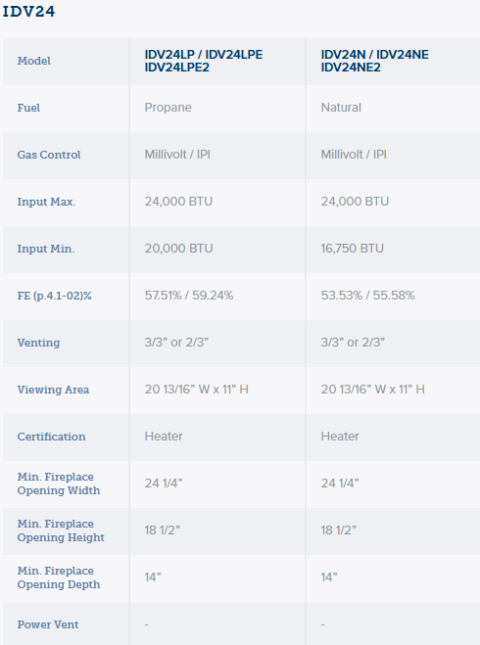Click the 53.53% / 55.58% efficiency value
The width and height of the screenshot is (480, 645).
[368, 295]
